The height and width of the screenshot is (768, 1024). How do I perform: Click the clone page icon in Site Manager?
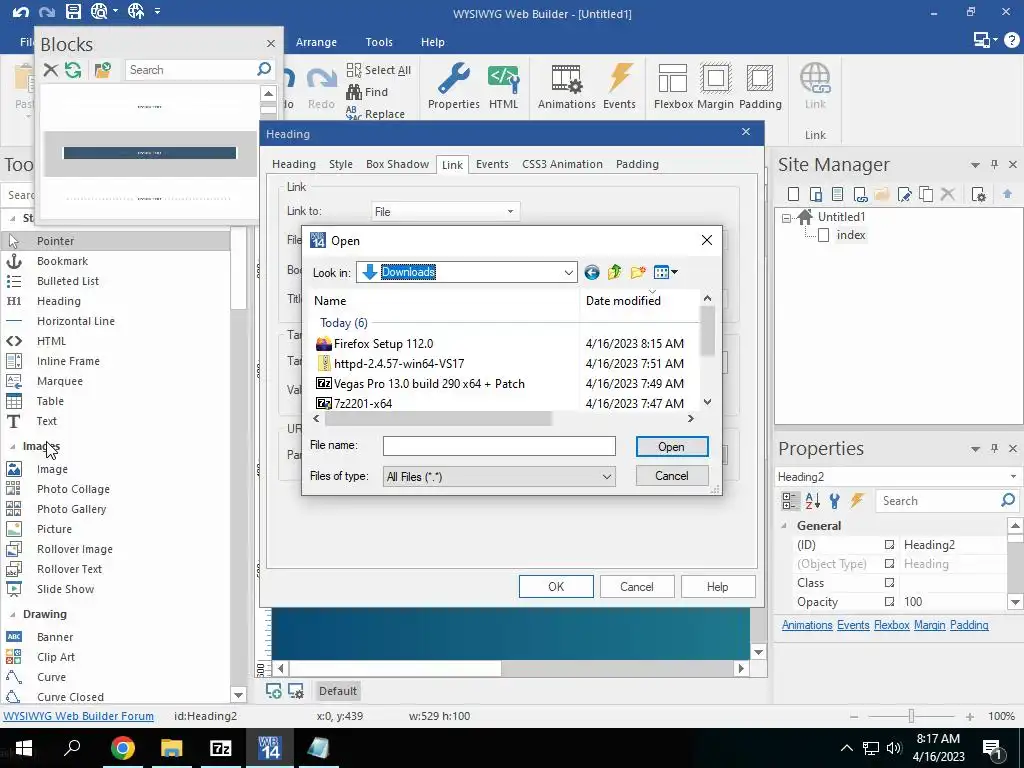coord(926,194)
